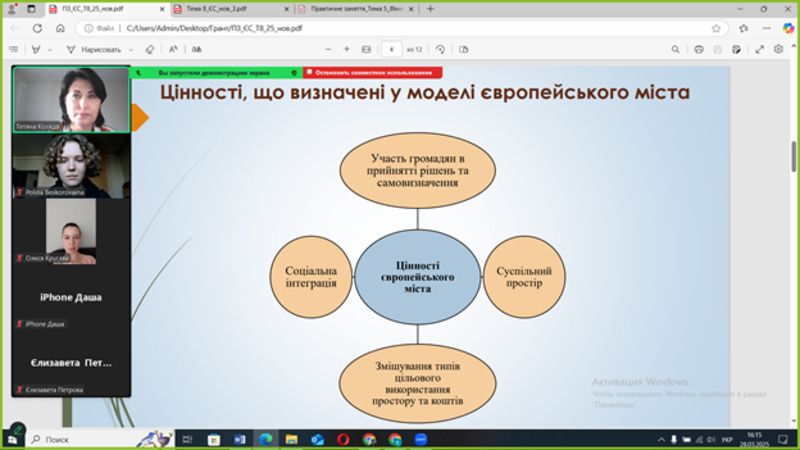
Task: Click the volume icon in system tray
Action: point(712,439)
